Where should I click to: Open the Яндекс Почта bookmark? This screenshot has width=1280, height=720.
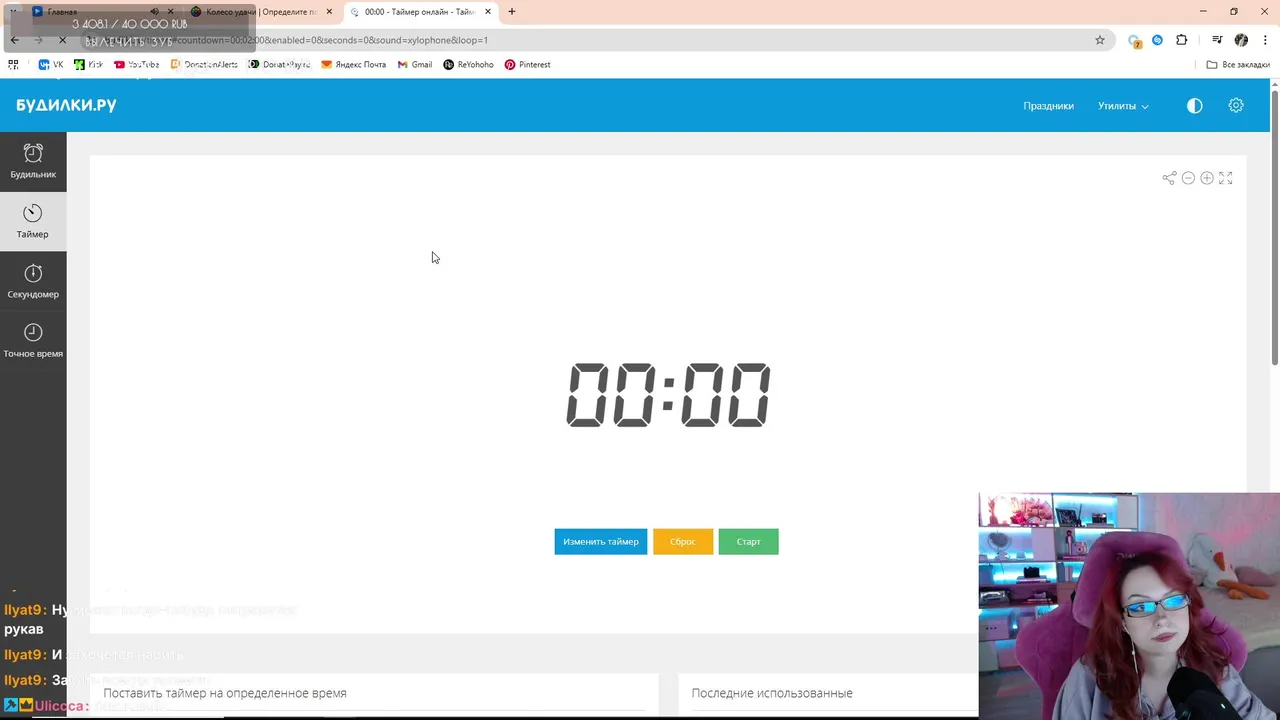click(x=353, y=65)
